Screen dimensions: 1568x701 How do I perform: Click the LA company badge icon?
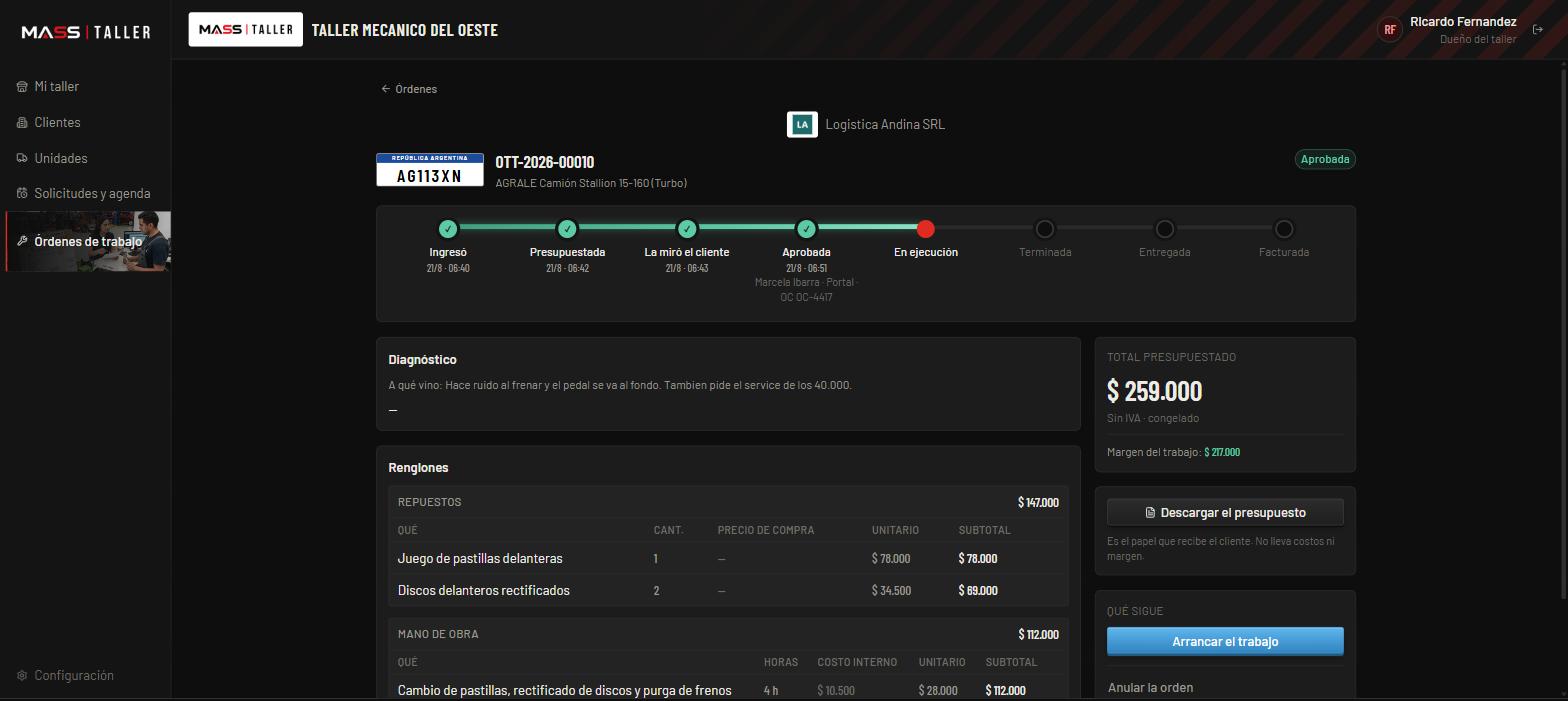coord(802,125)
